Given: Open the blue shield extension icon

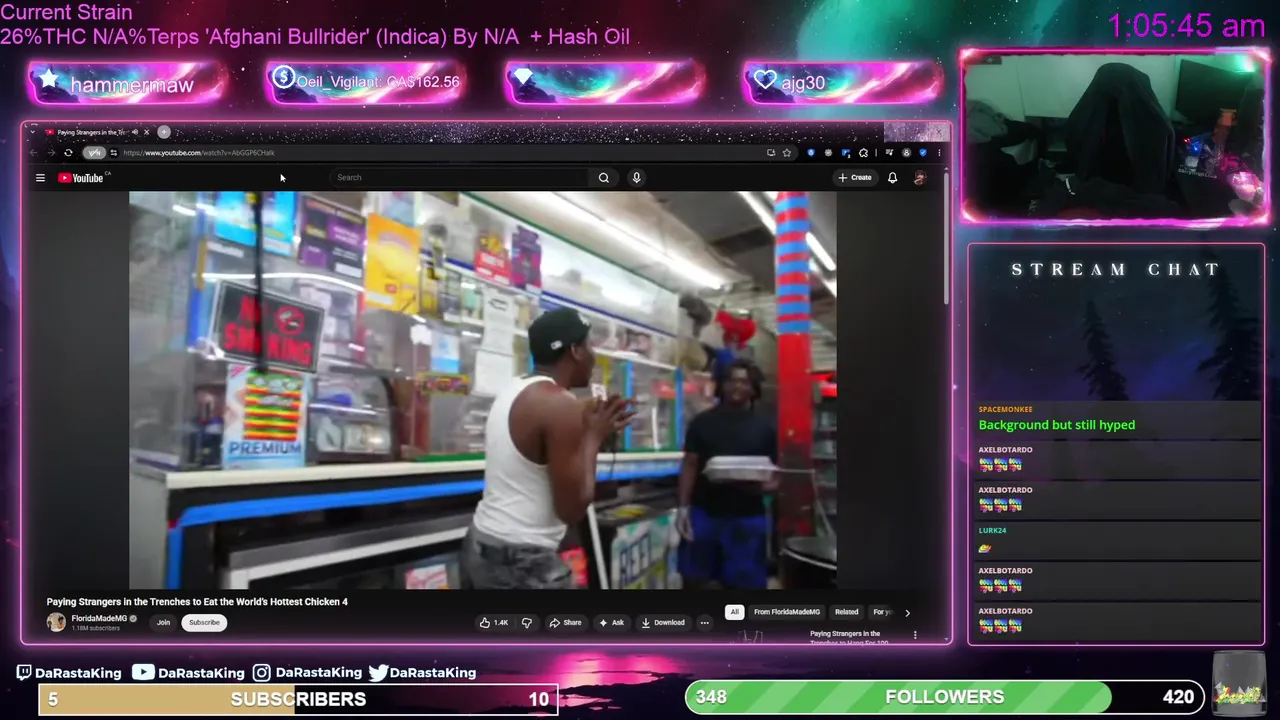Looking at the screenshot, I should click(811, 153).
